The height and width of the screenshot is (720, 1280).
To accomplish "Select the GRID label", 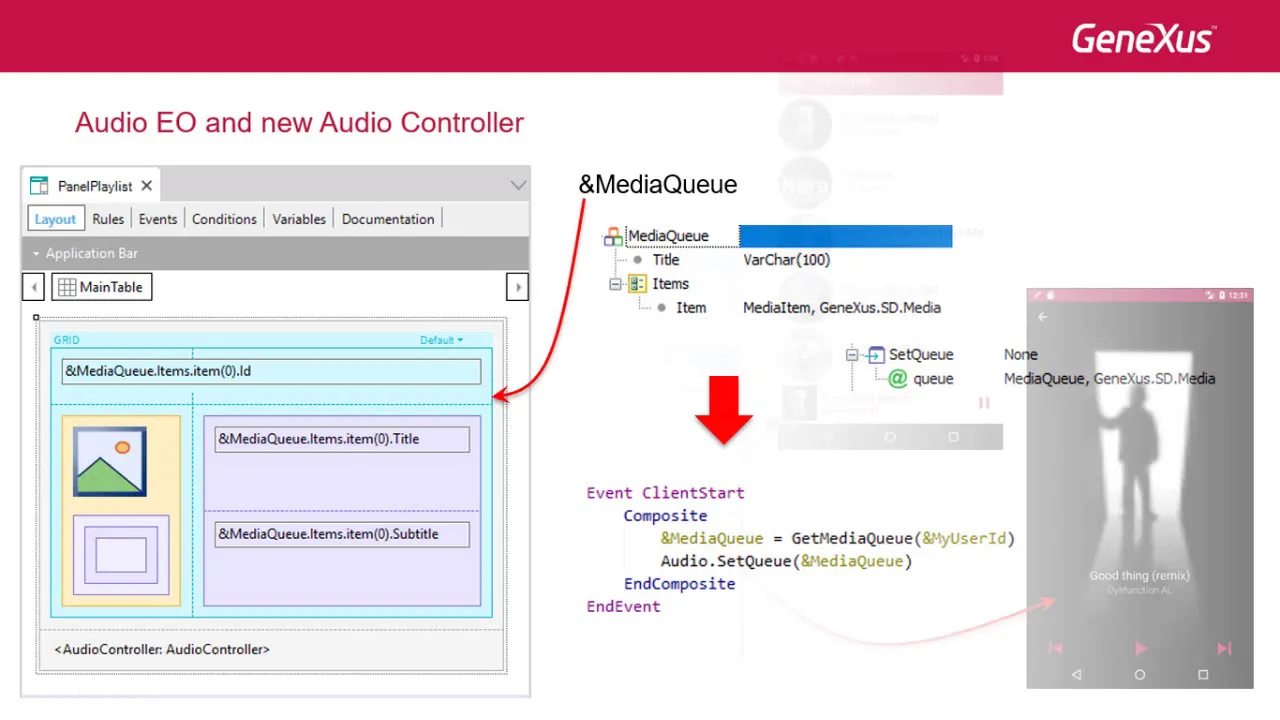I will pos(66,340).
